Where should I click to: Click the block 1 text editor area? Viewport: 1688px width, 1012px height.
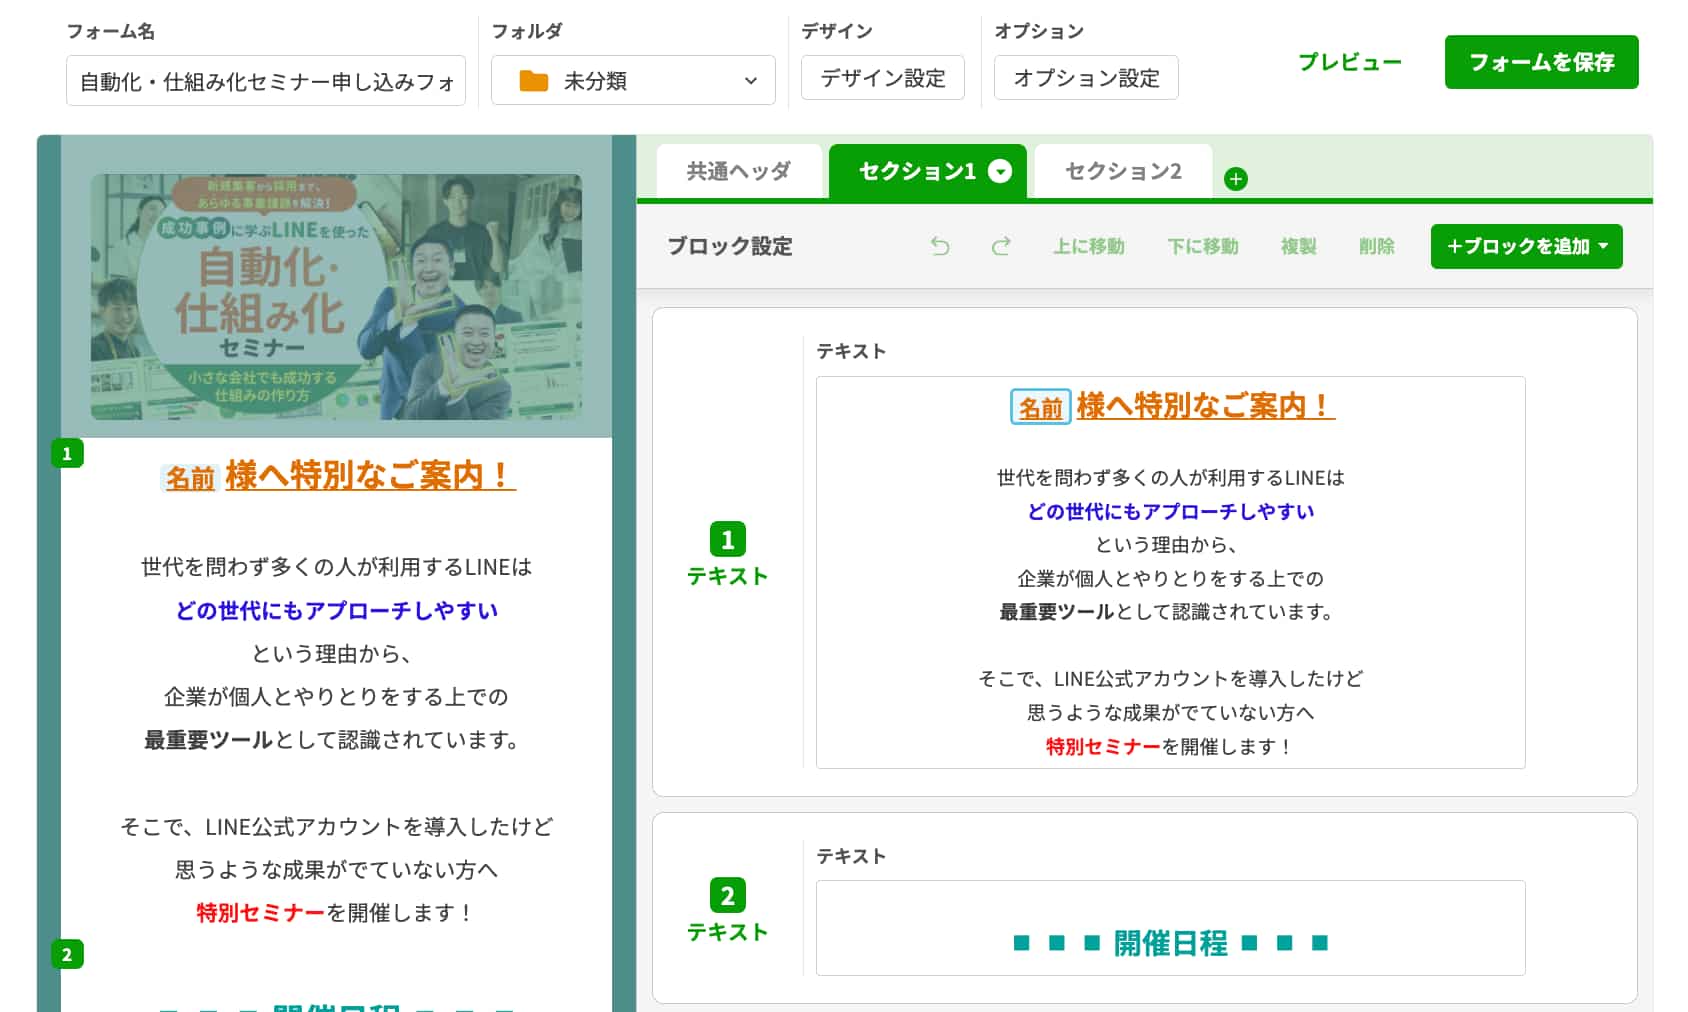1171,572
